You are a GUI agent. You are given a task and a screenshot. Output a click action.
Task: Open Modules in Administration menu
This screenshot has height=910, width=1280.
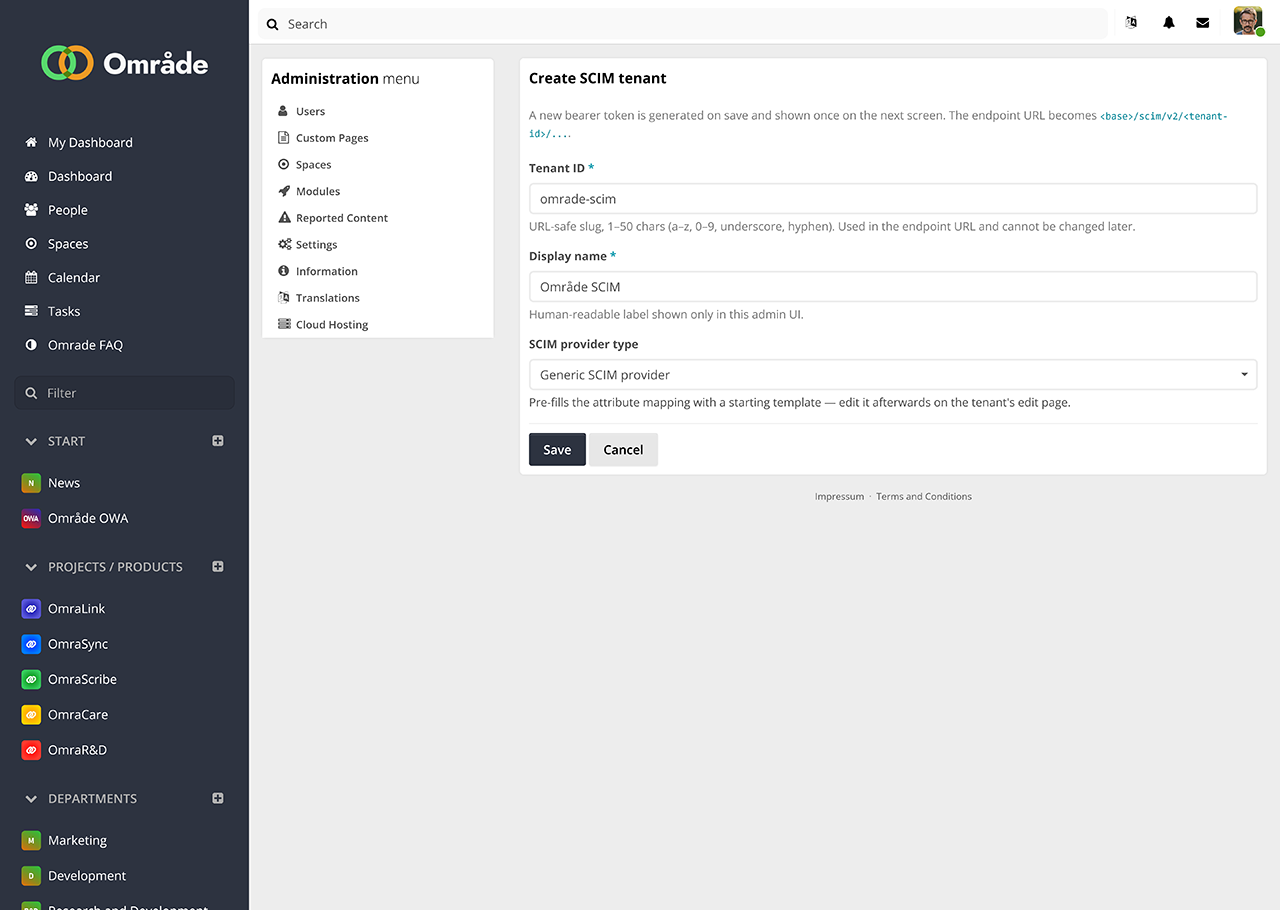318,191
